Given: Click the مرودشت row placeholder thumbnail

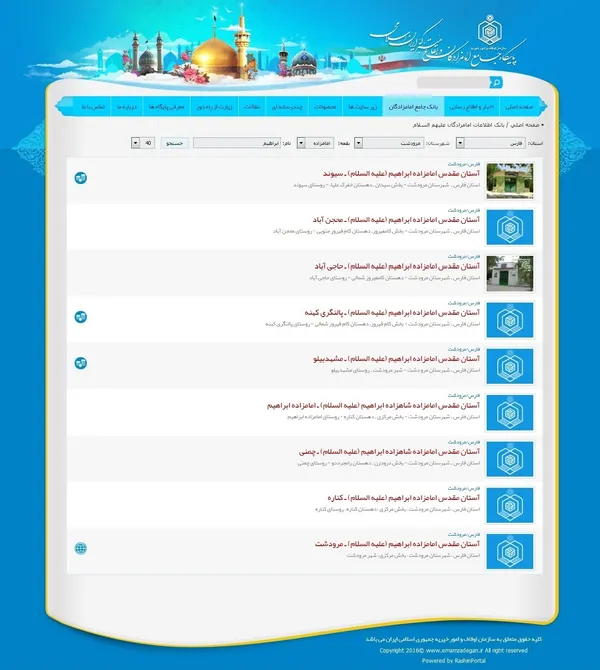Looking at the screenshot, I should 509,551.
